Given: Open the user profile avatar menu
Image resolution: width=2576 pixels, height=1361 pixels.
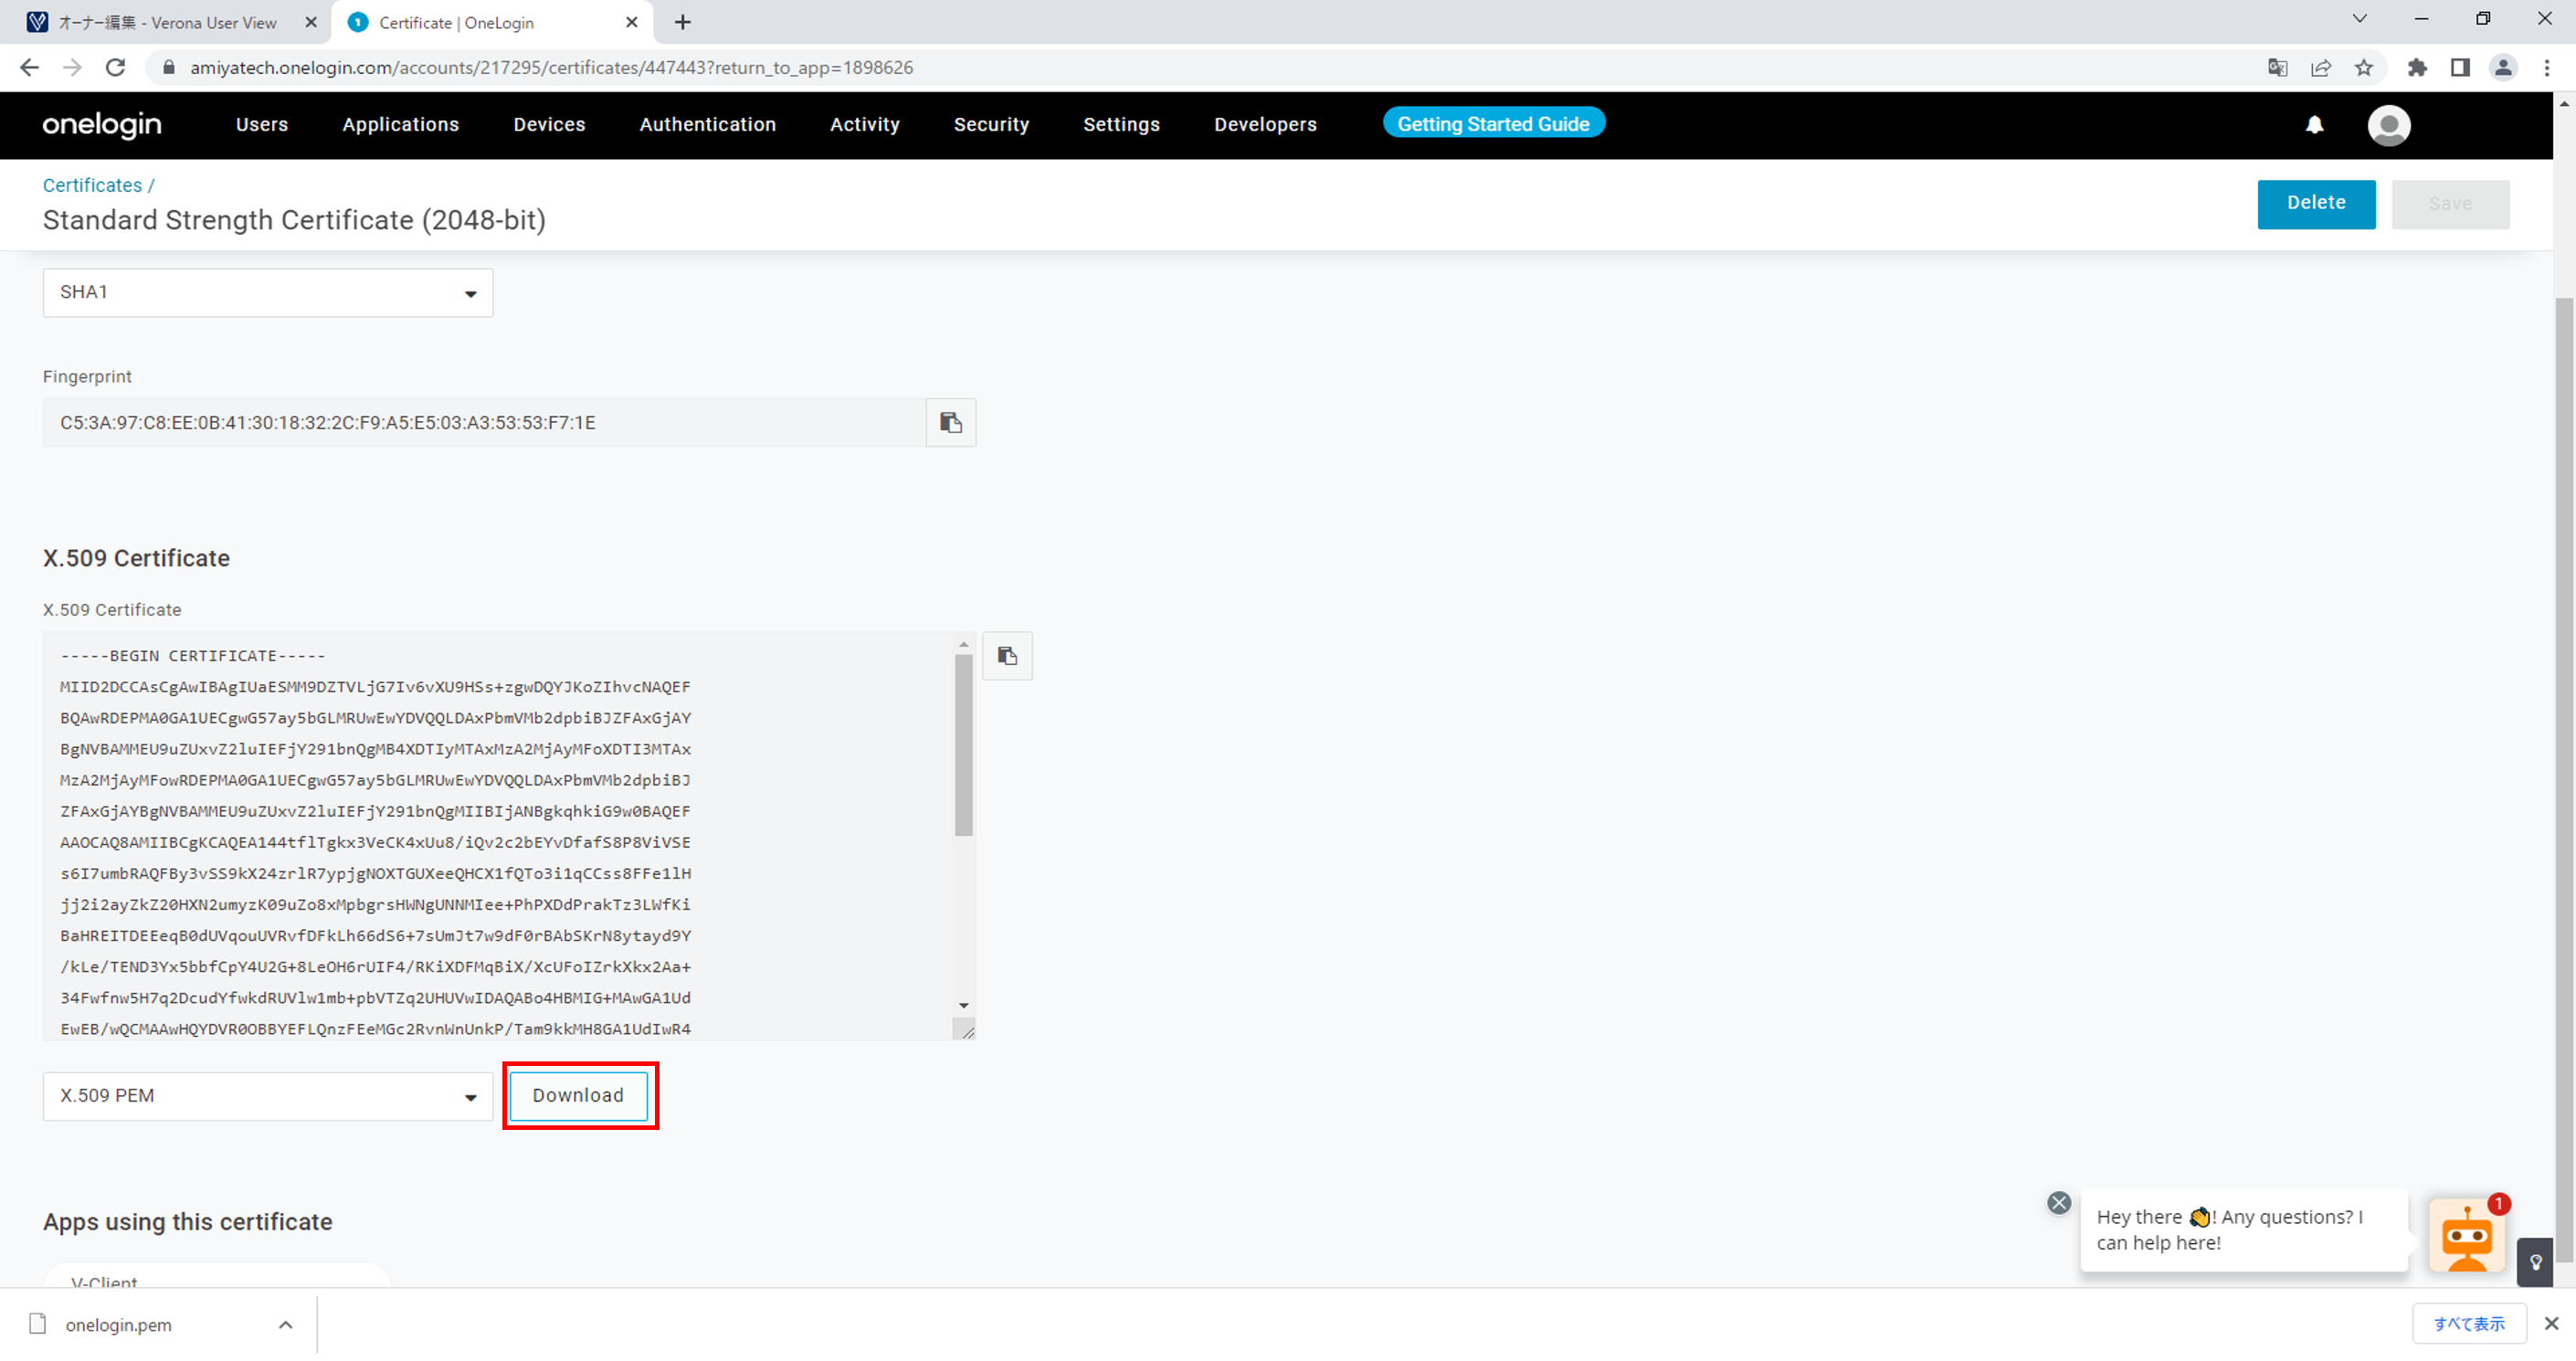Looking at the screenshot, I should click(2389, 125).
